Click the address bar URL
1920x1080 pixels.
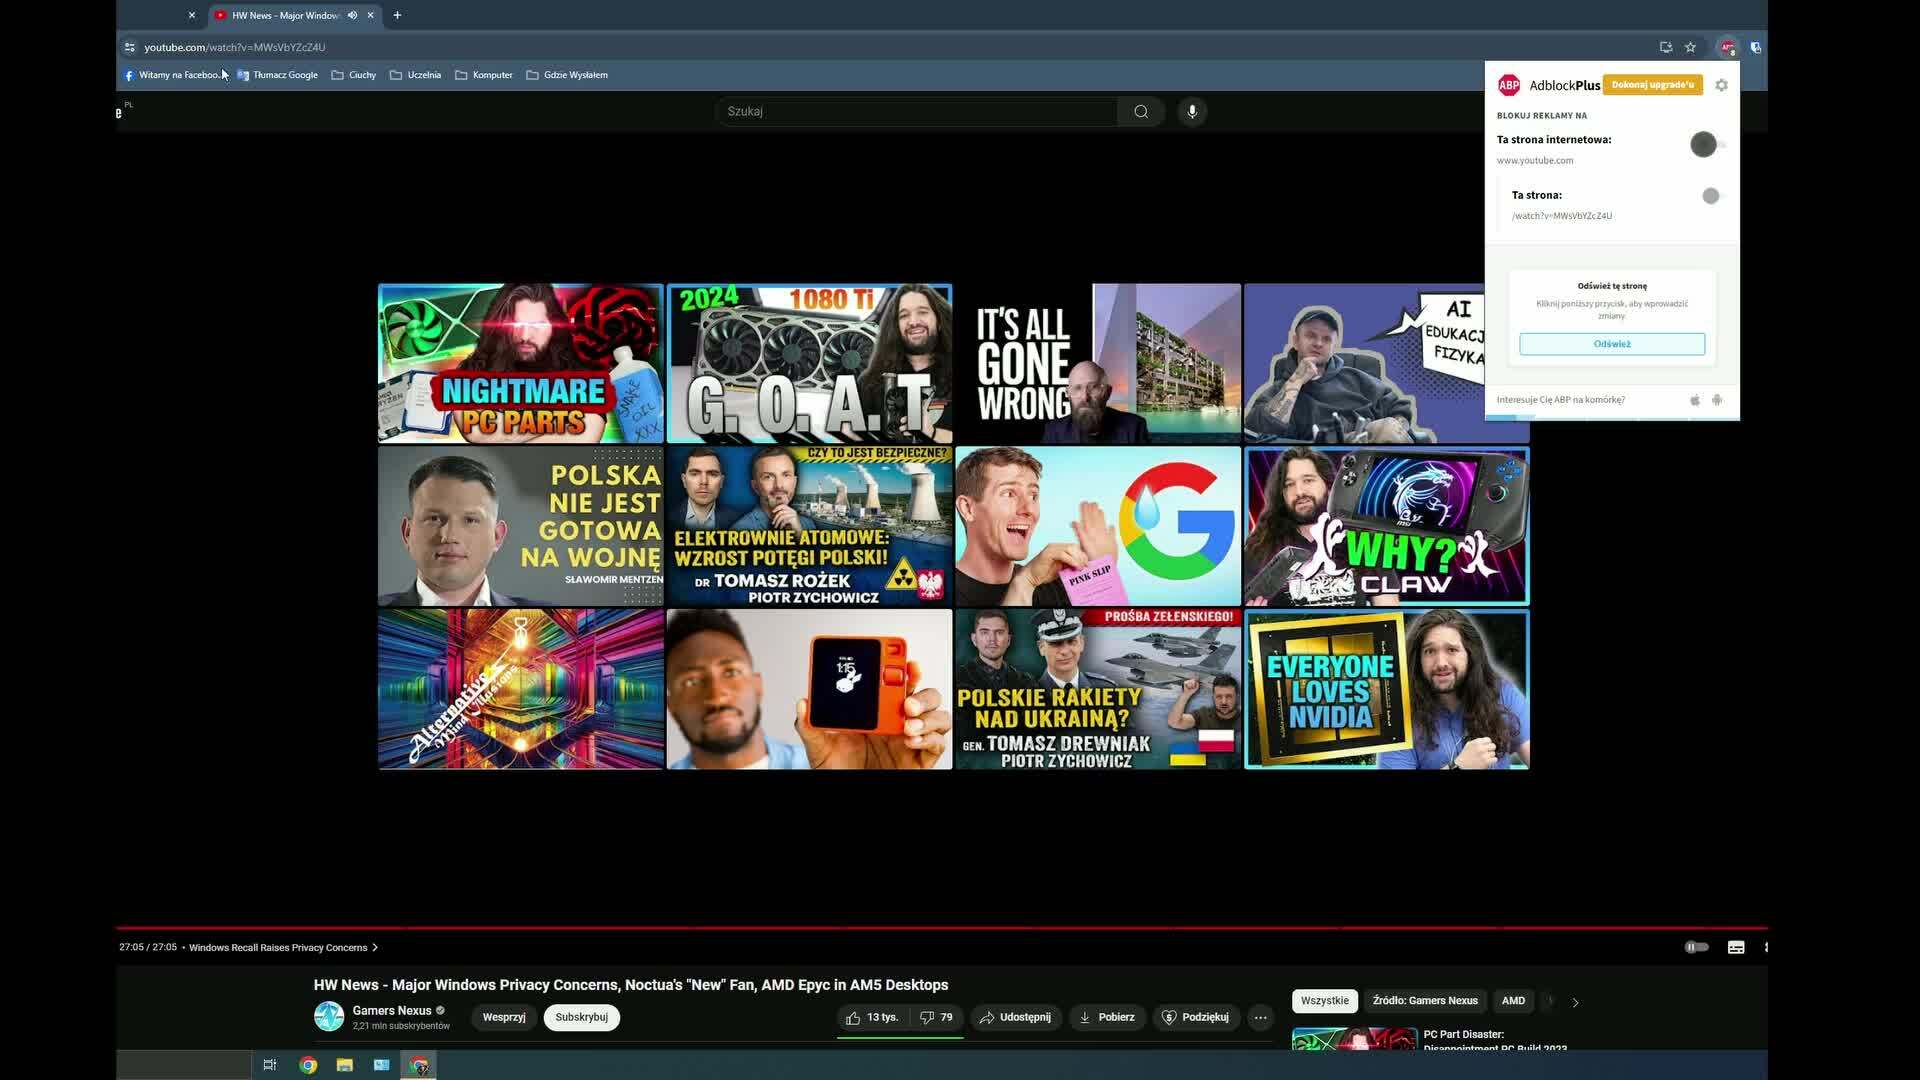coord(234,47)
